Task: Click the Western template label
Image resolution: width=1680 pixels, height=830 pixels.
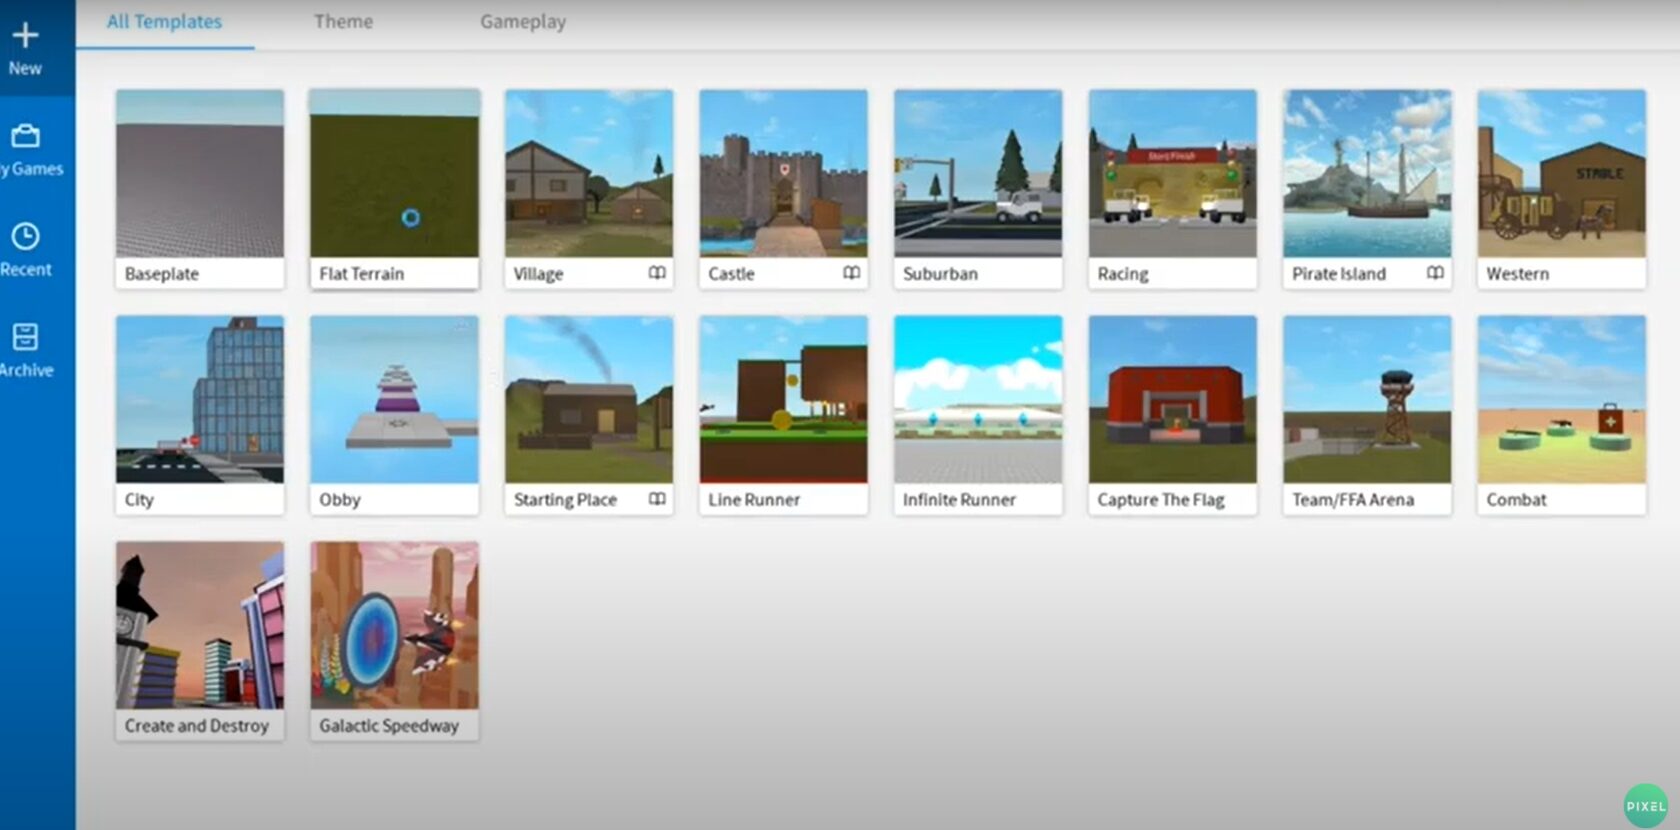Action: [x=1517, y=274]
